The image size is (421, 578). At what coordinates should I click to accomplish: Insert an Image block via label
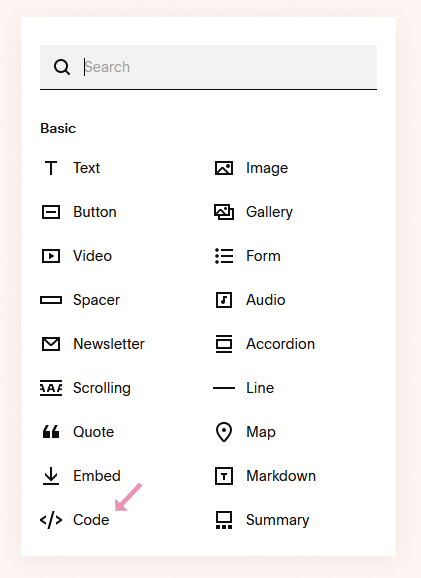click(267, 168)
